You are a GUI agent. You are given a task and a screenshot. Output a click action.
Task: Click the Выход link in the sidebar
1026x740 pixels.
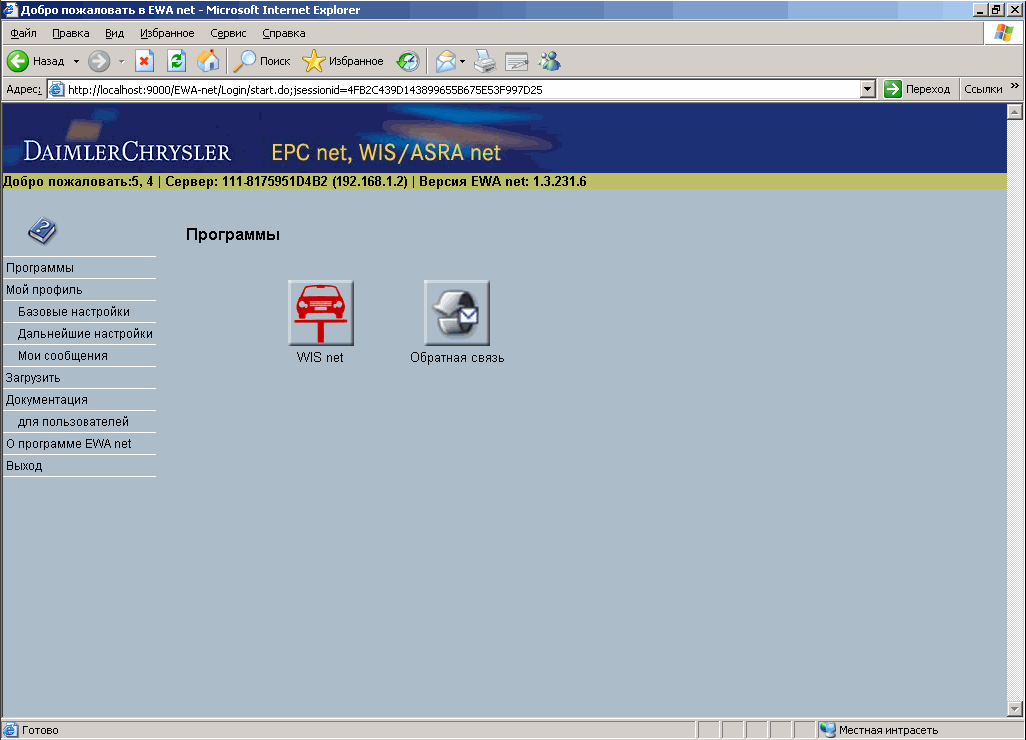pos(24,466)
